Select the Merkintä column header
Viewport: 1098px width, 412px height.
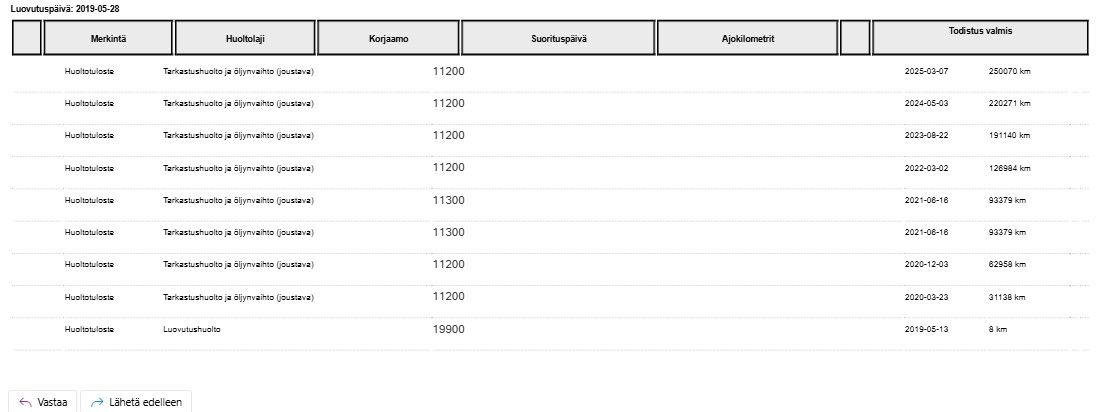(108, 38)
